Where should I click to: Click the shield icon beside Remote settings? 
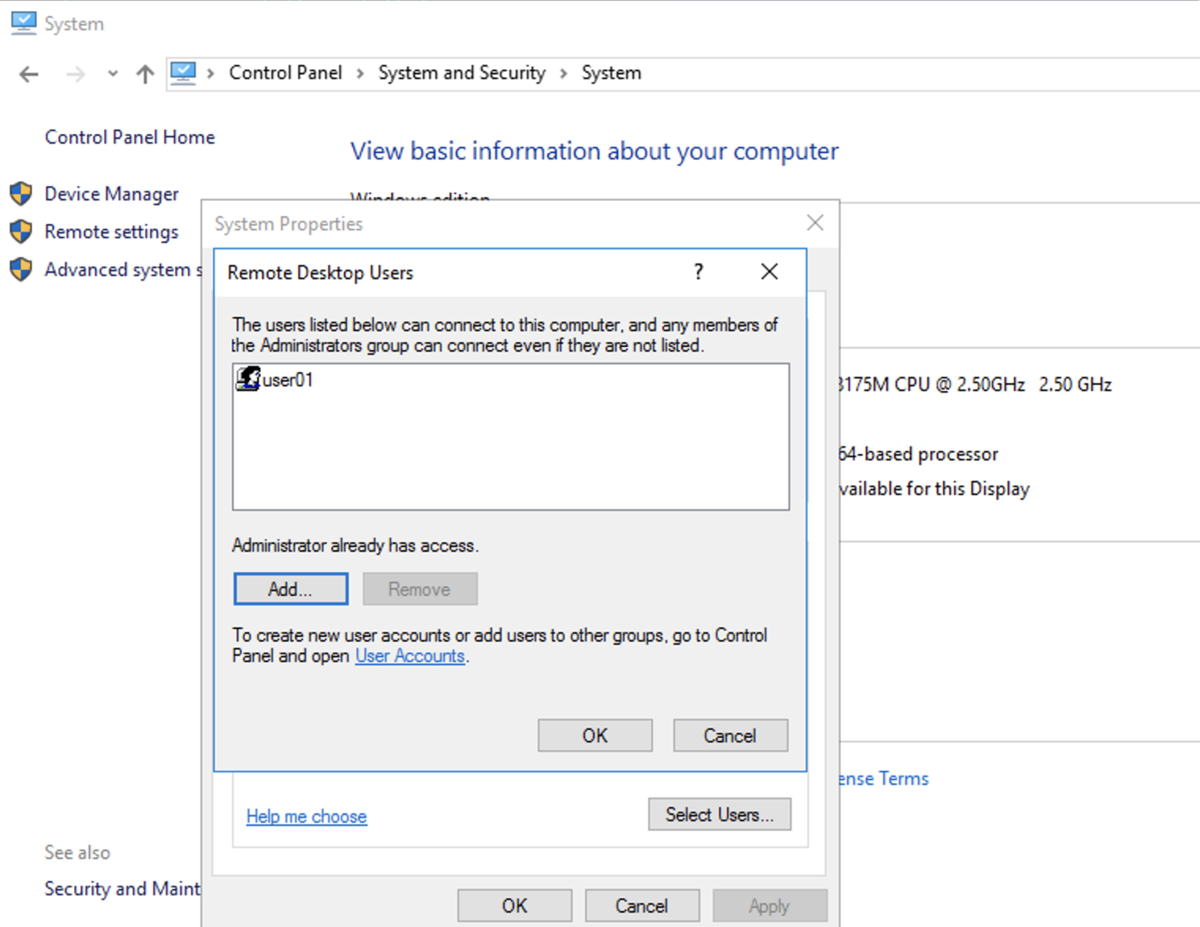point(21,232)
